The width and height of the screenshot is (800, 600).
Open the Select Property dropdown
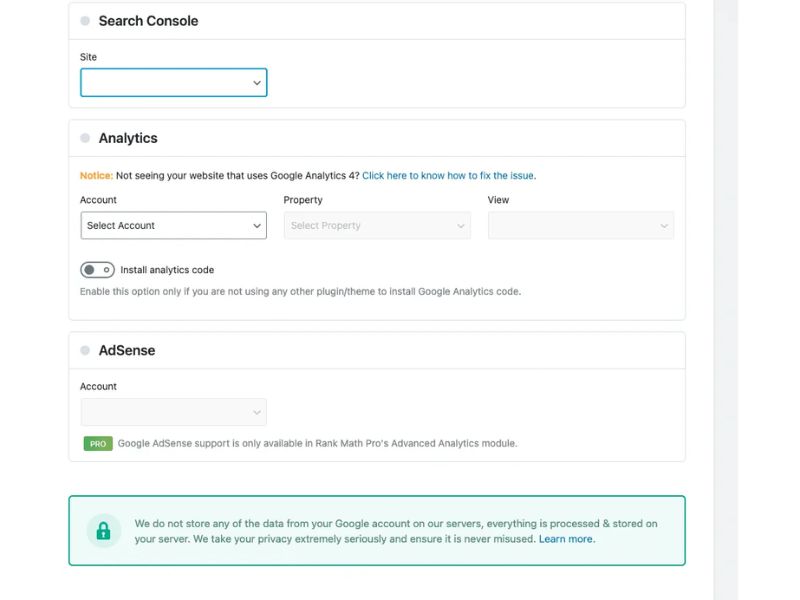pos(377,226)
